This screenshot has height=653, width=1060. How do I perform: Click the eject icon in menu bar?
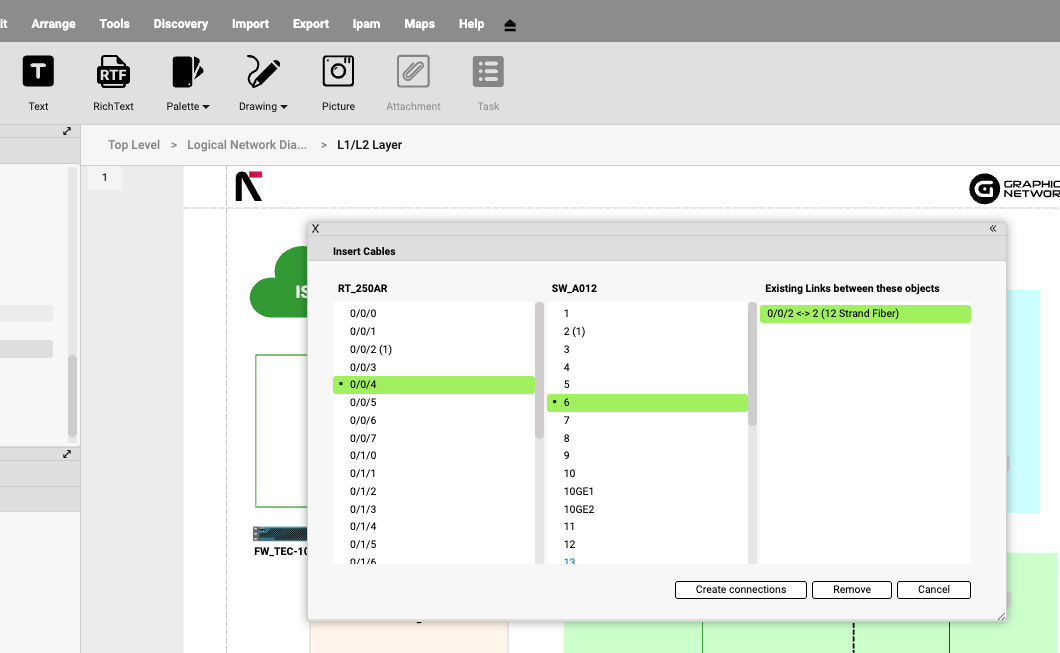[x=510, y=25]
